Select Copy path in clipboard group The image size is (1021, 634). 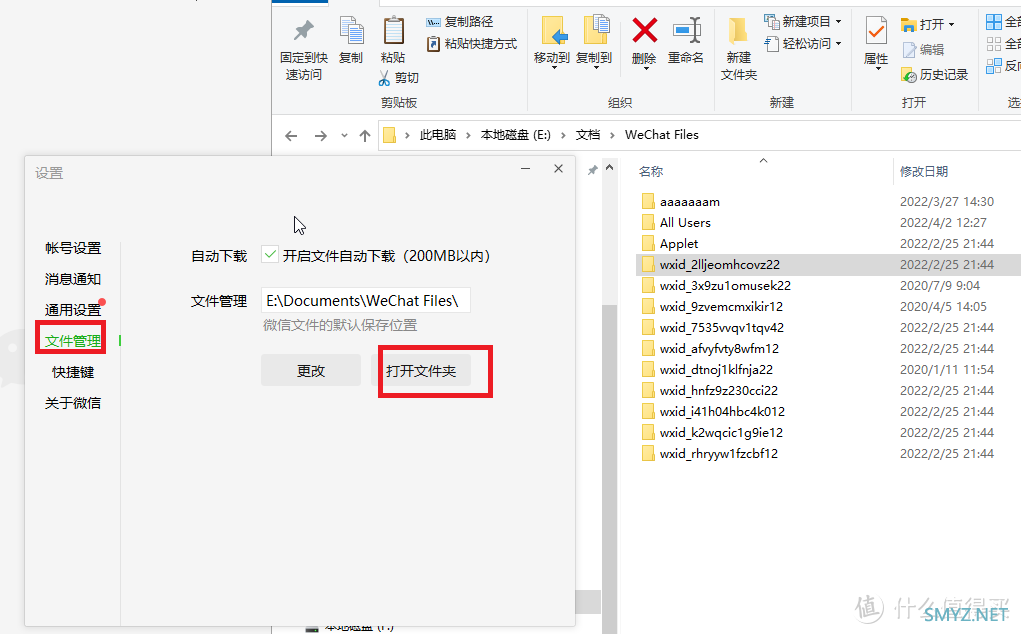[460, 21]
